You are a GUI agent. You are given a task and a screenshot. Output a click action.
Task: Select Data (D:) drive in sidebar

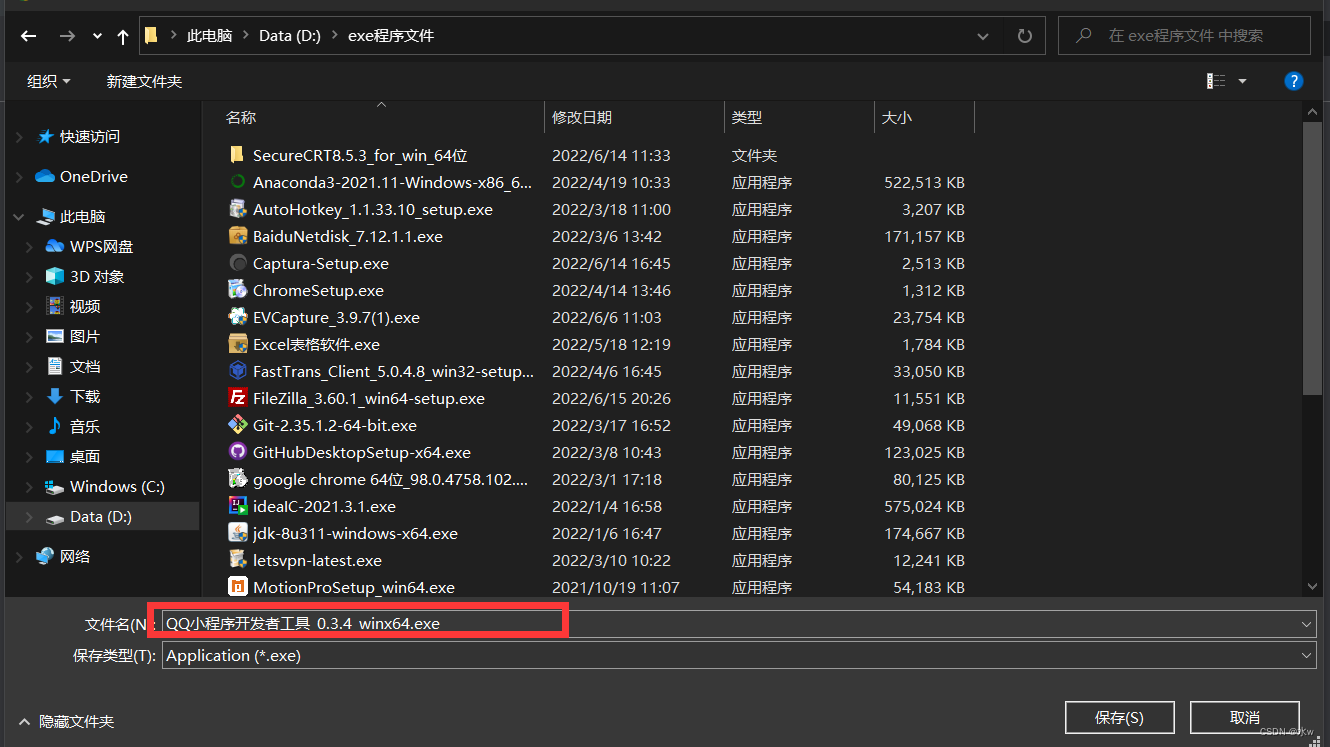100,517
